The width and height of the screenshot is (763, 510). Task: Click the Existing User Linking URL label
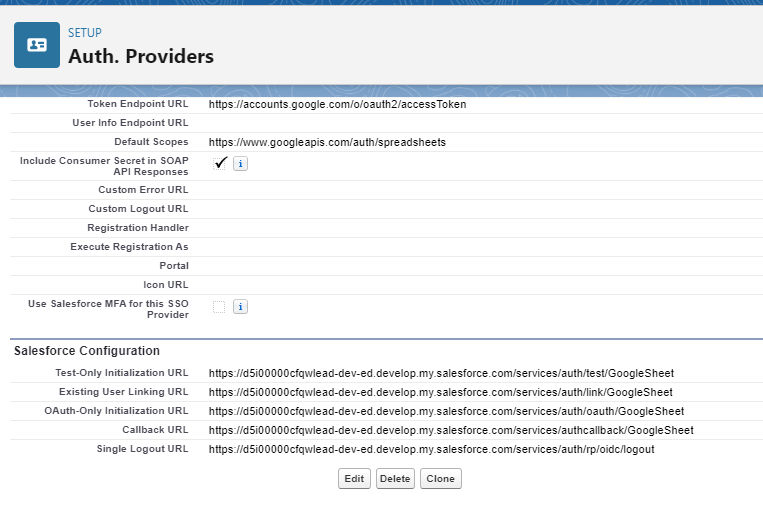coord(124,392)
